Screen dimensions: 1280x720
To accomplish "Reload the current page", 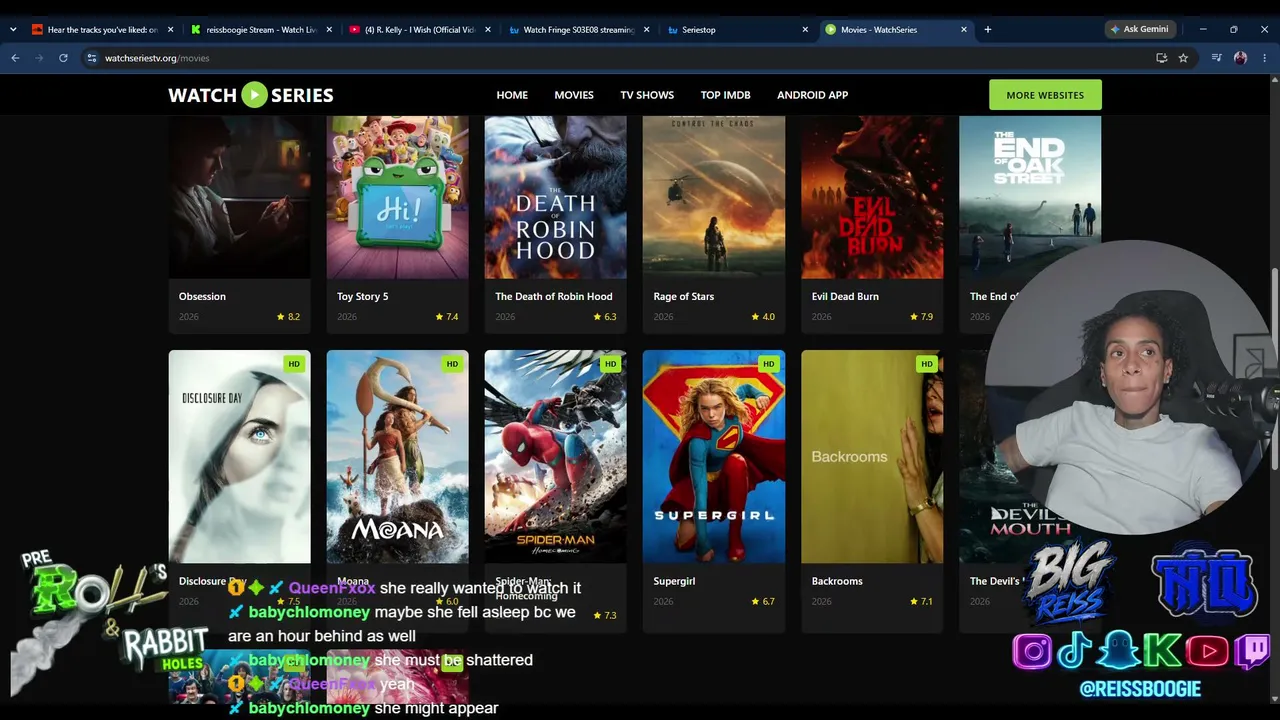I will (63, 58).
